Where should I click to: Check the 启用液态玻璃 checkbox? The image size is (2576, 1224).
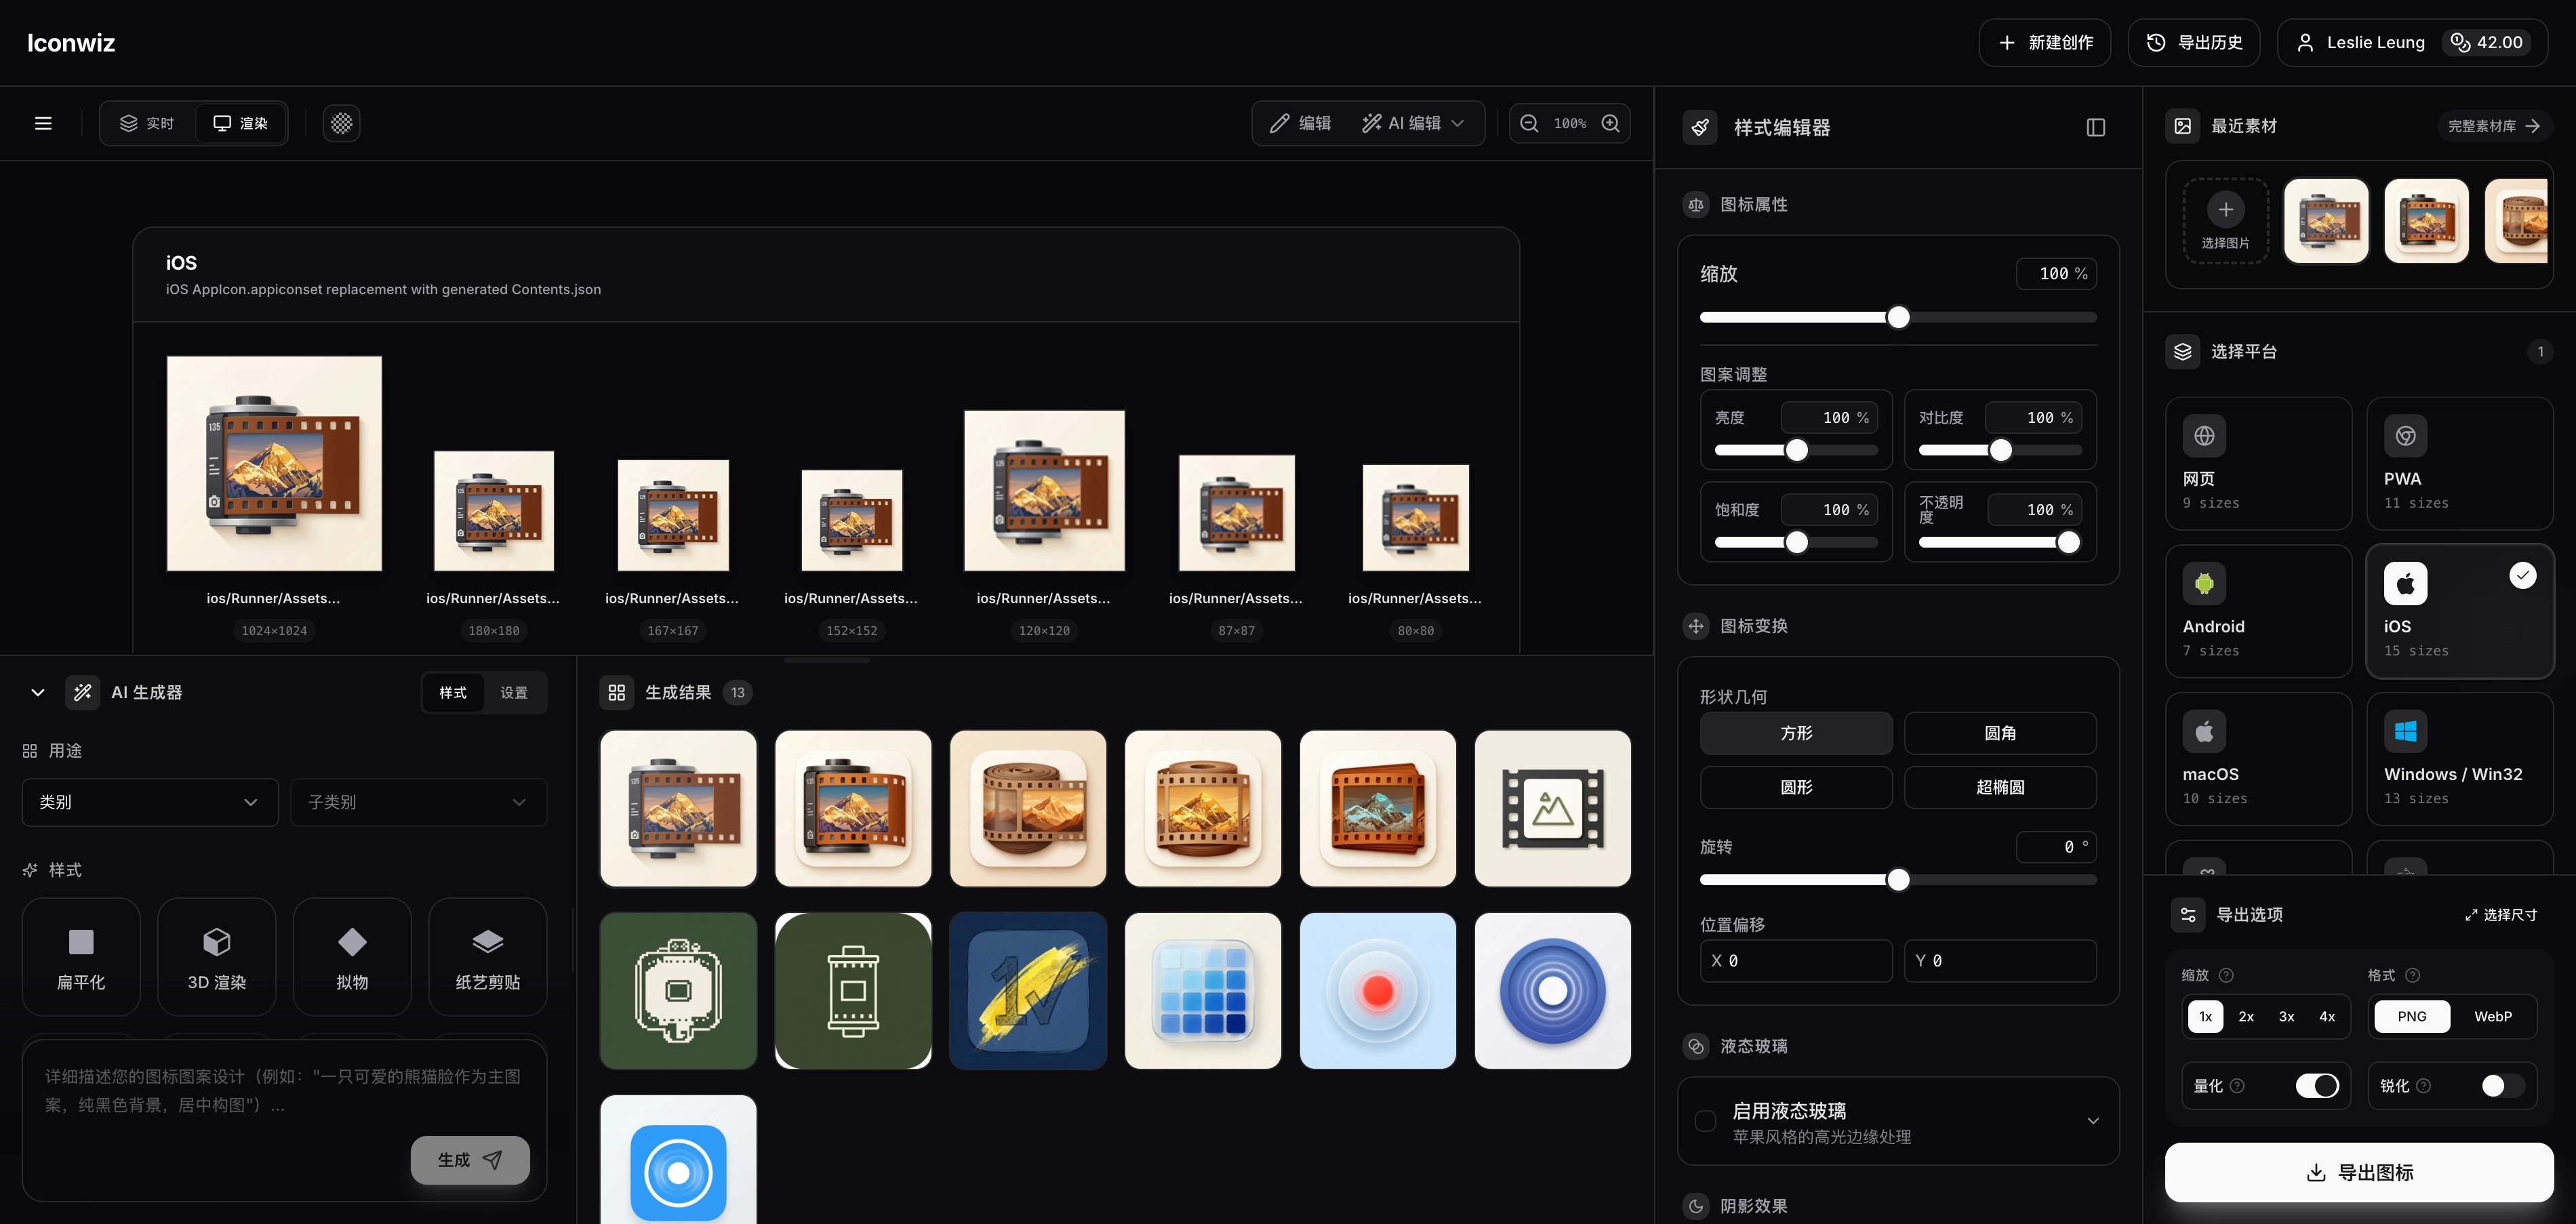click(x=1706, y=1121)
